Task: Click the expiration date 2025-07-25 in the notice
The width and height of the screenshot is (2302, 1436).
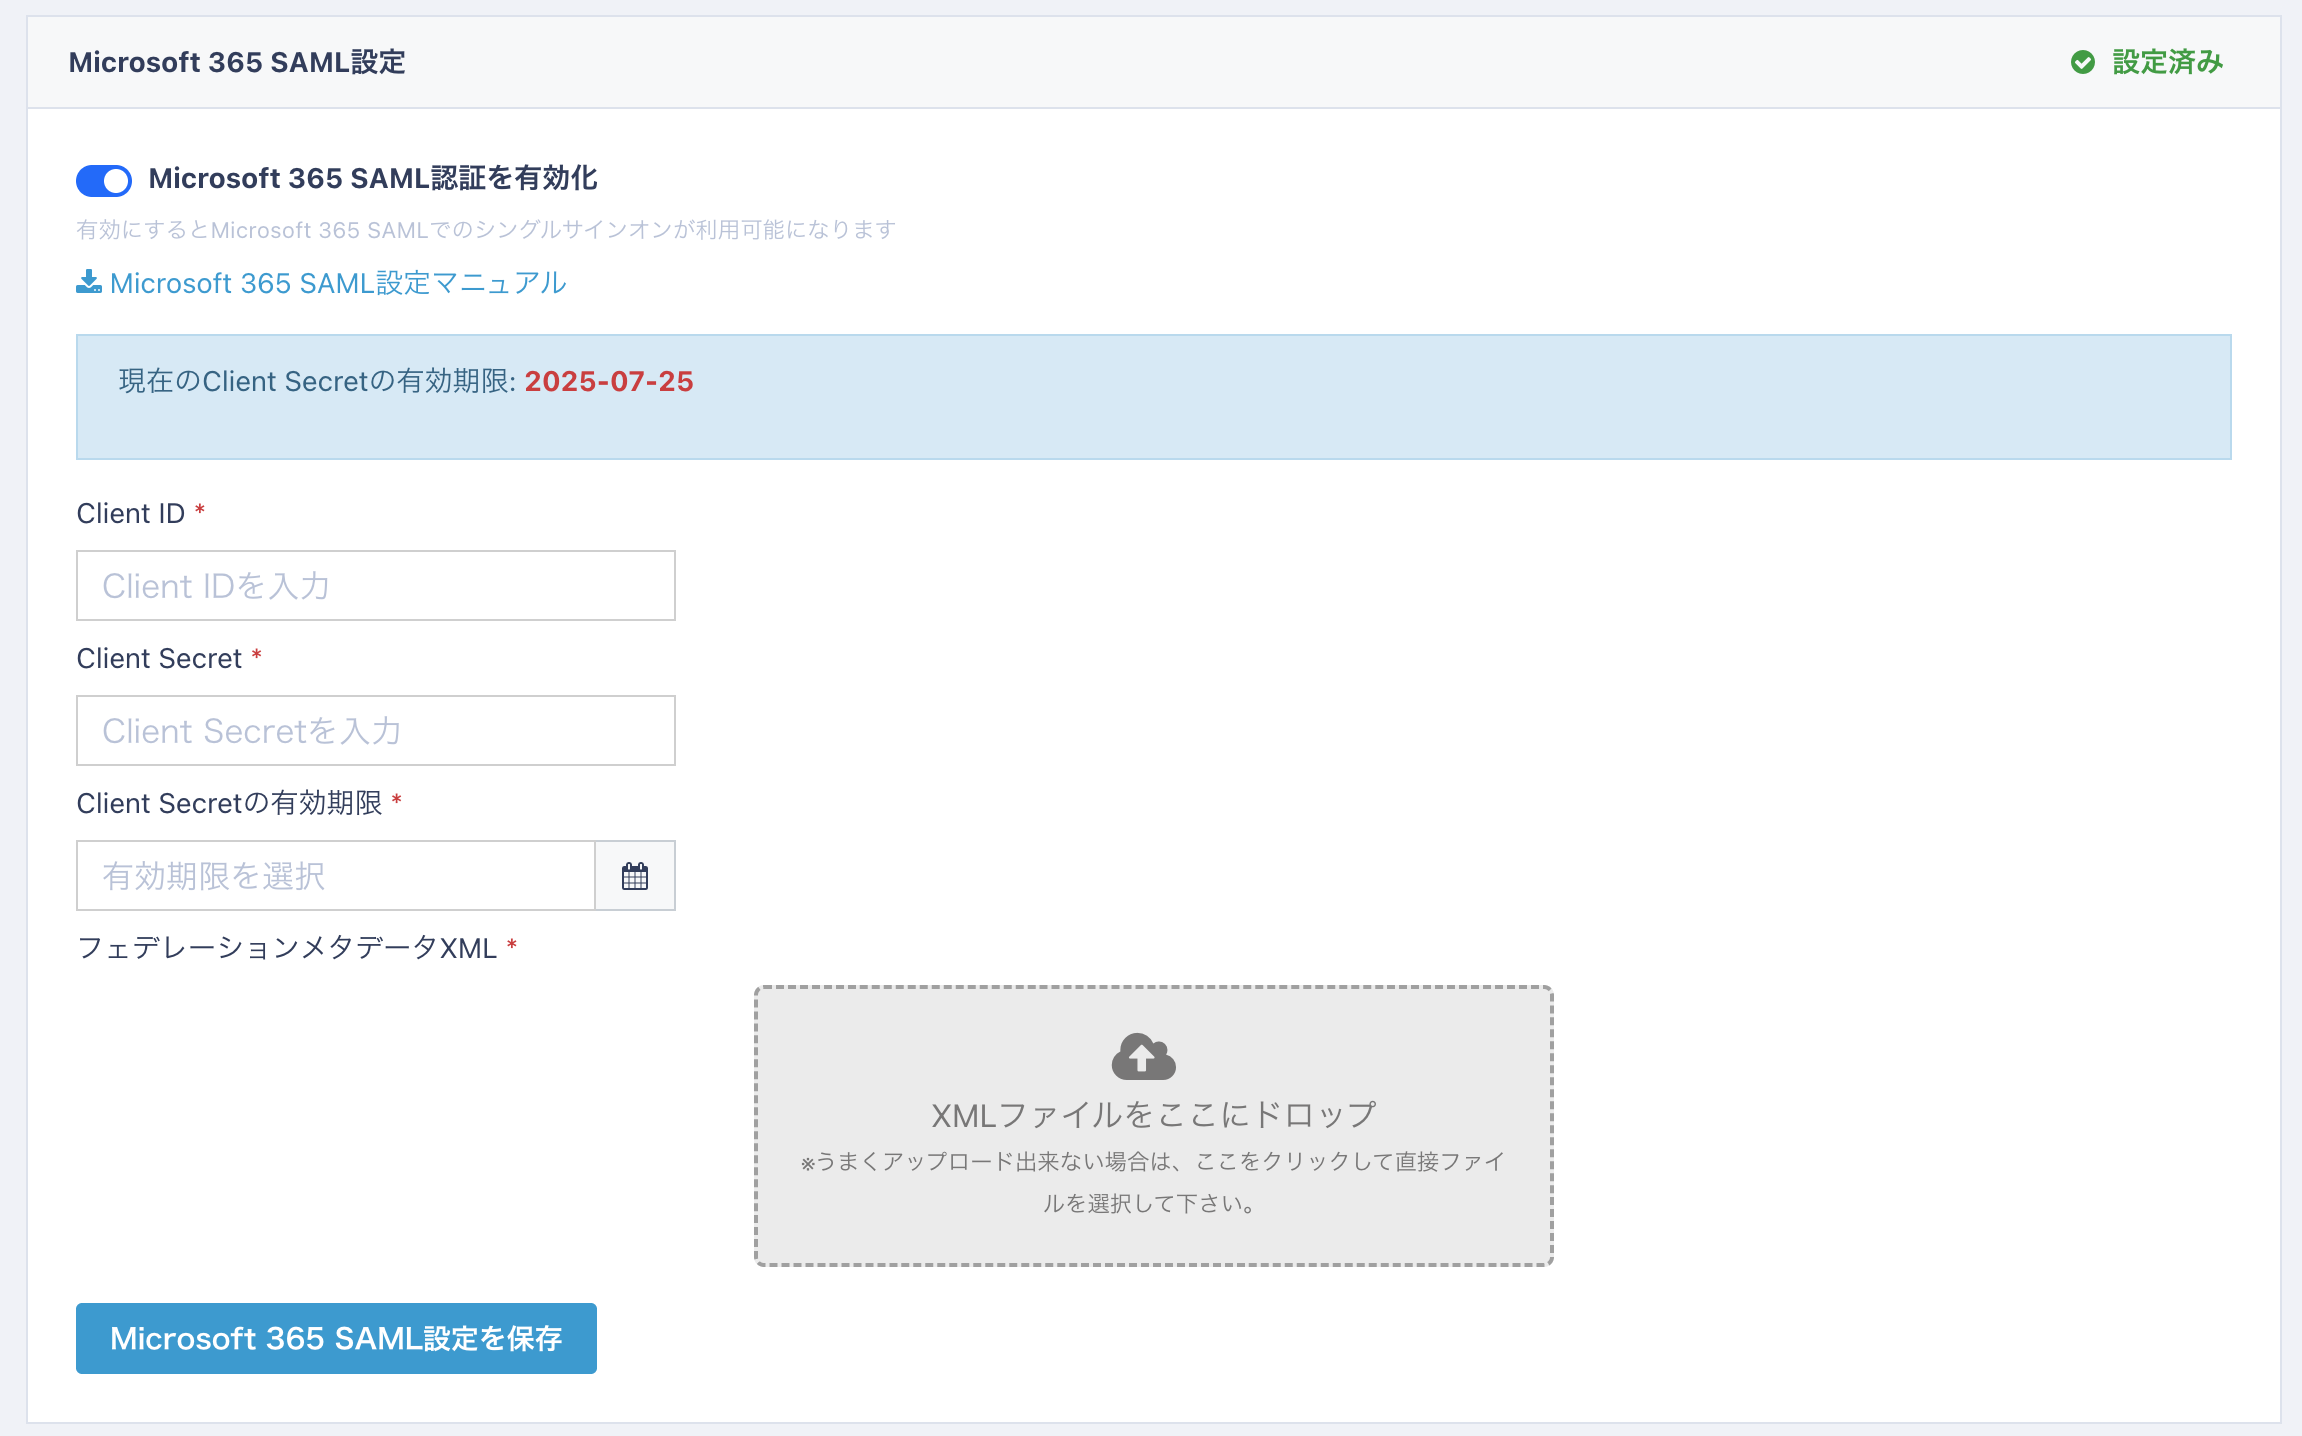Action: tap(610, 381)
